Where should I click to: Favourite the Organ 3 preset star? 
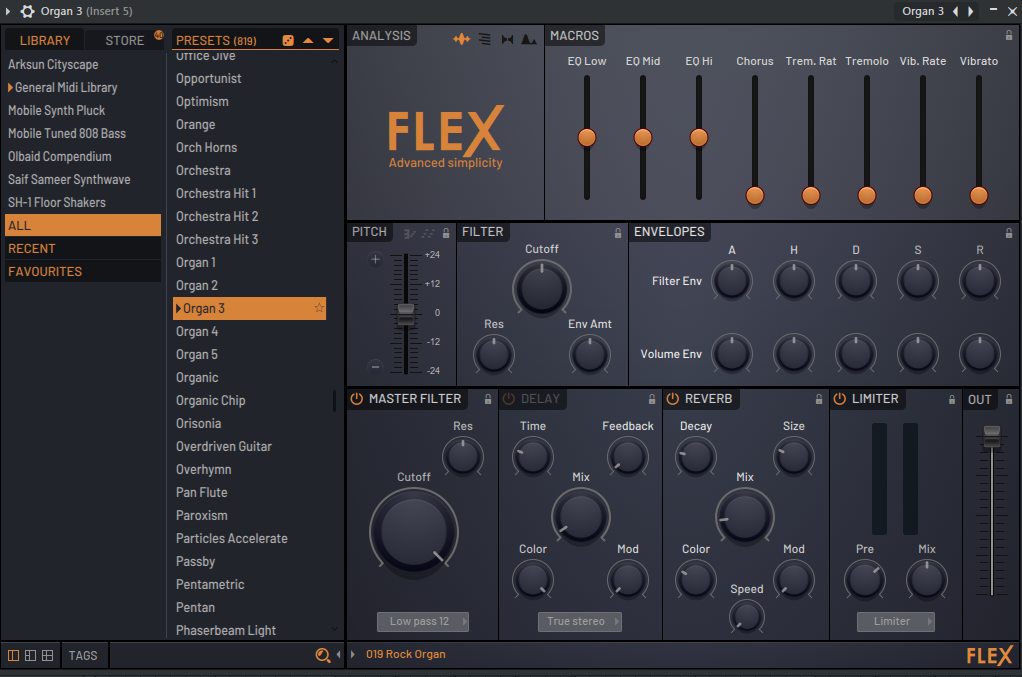click(x=319, y=308)
